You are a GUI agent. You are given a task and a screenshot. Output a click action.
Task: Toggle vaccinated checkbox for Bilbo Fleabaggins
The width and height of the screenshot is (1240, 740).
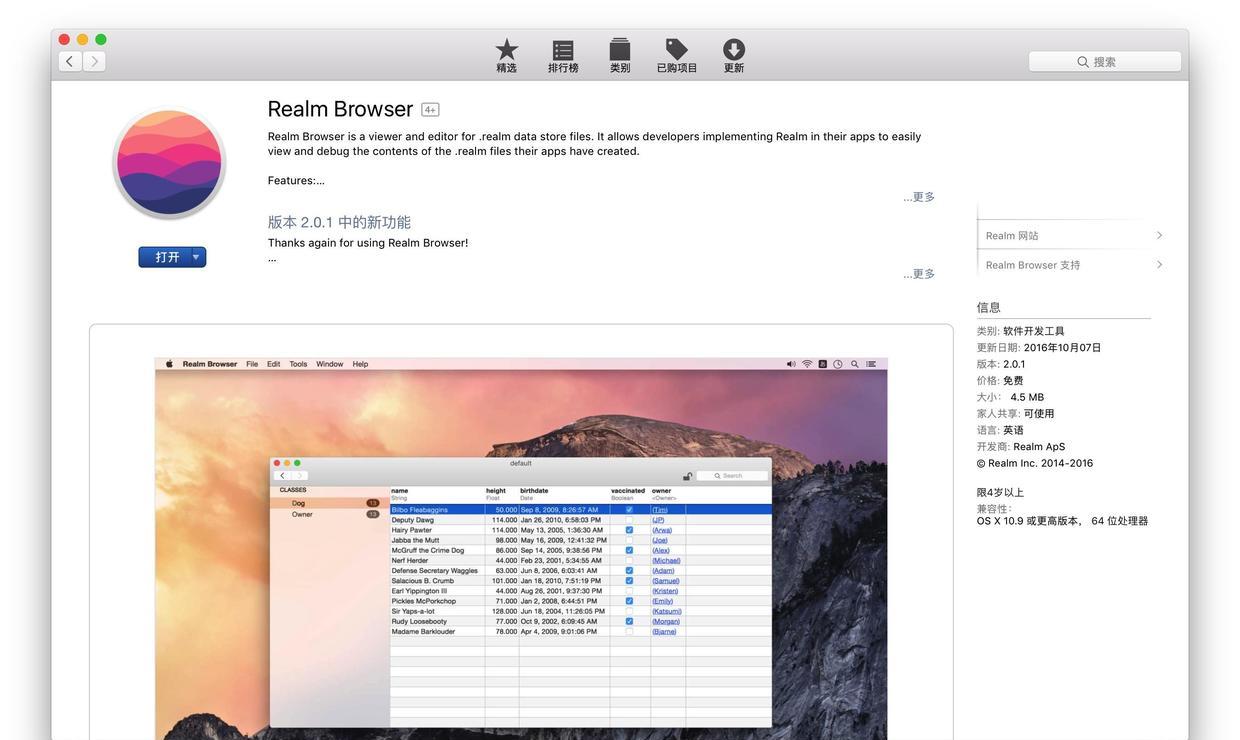[629, 510]
